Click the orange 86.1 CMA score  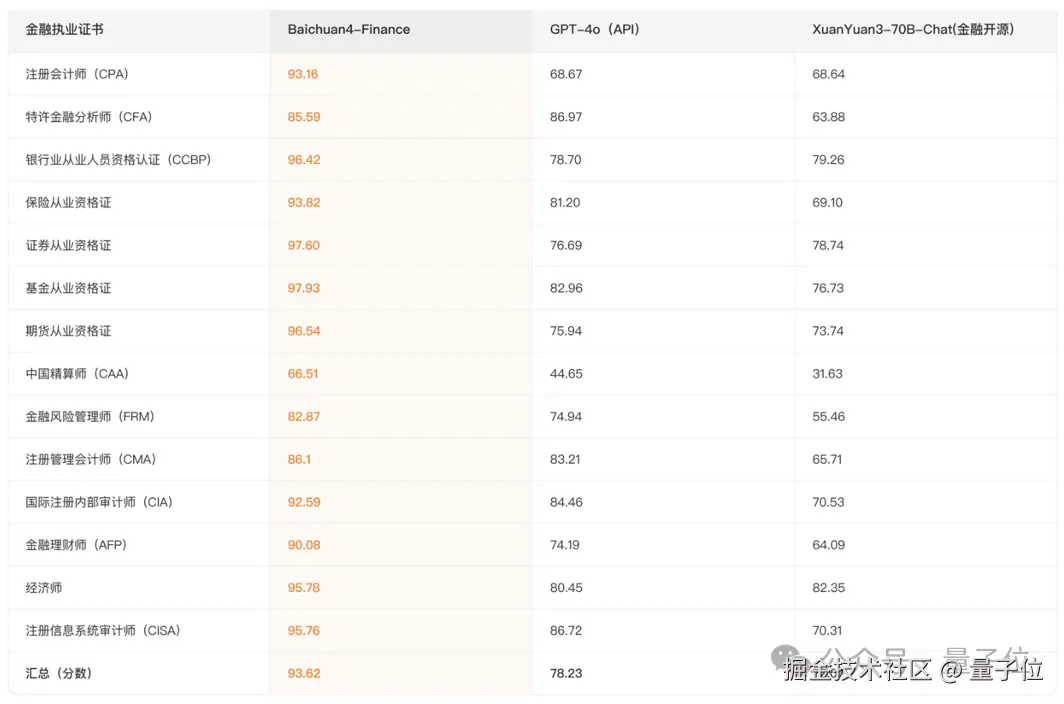[299, 460]
